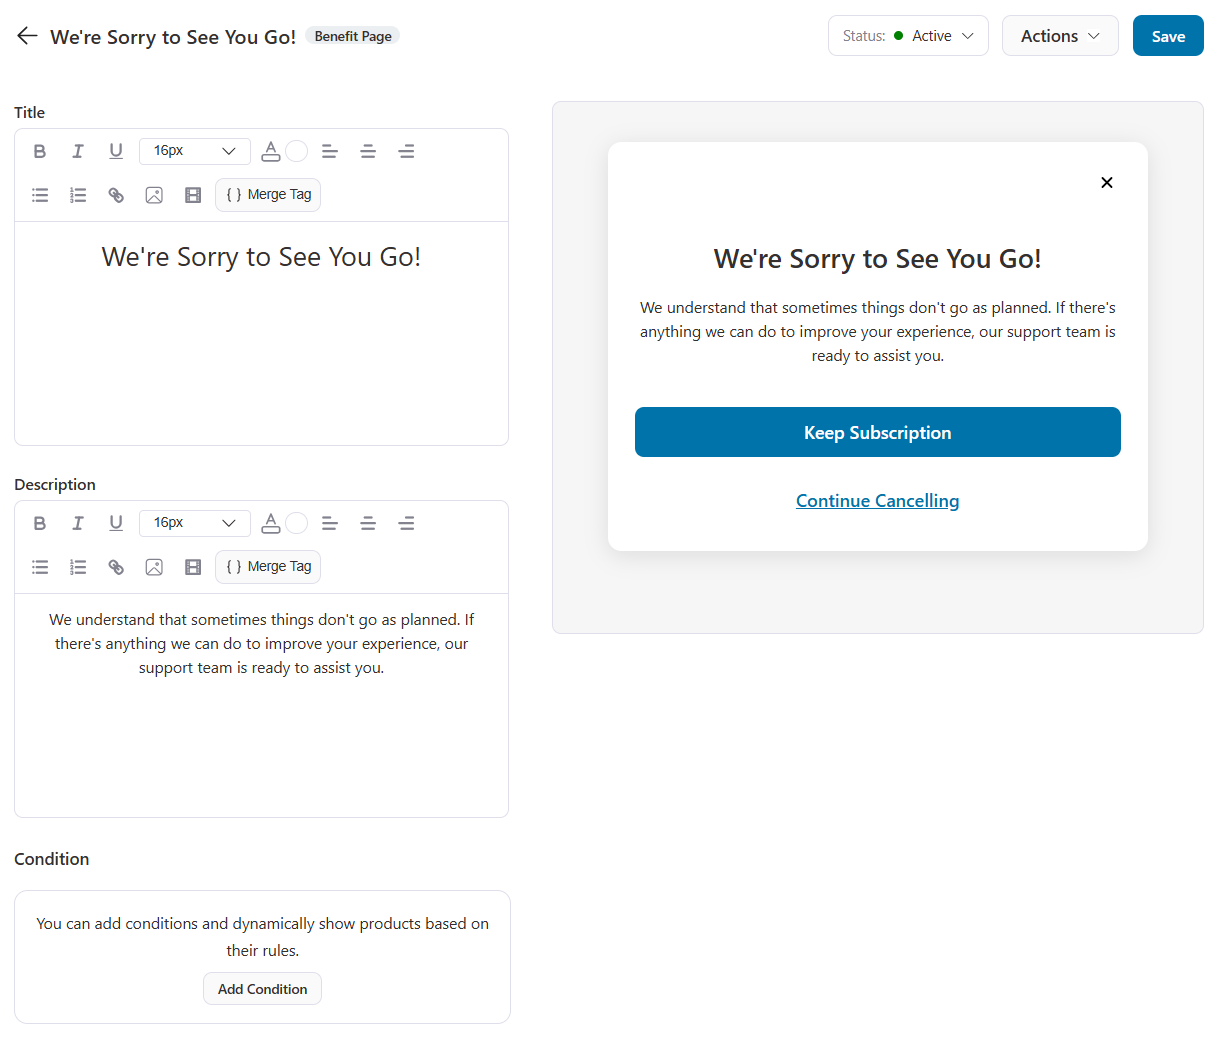The width and height of the screenshot is (1218, 1041).
Task: Insert image in Title editor
Action: [154, 195]
